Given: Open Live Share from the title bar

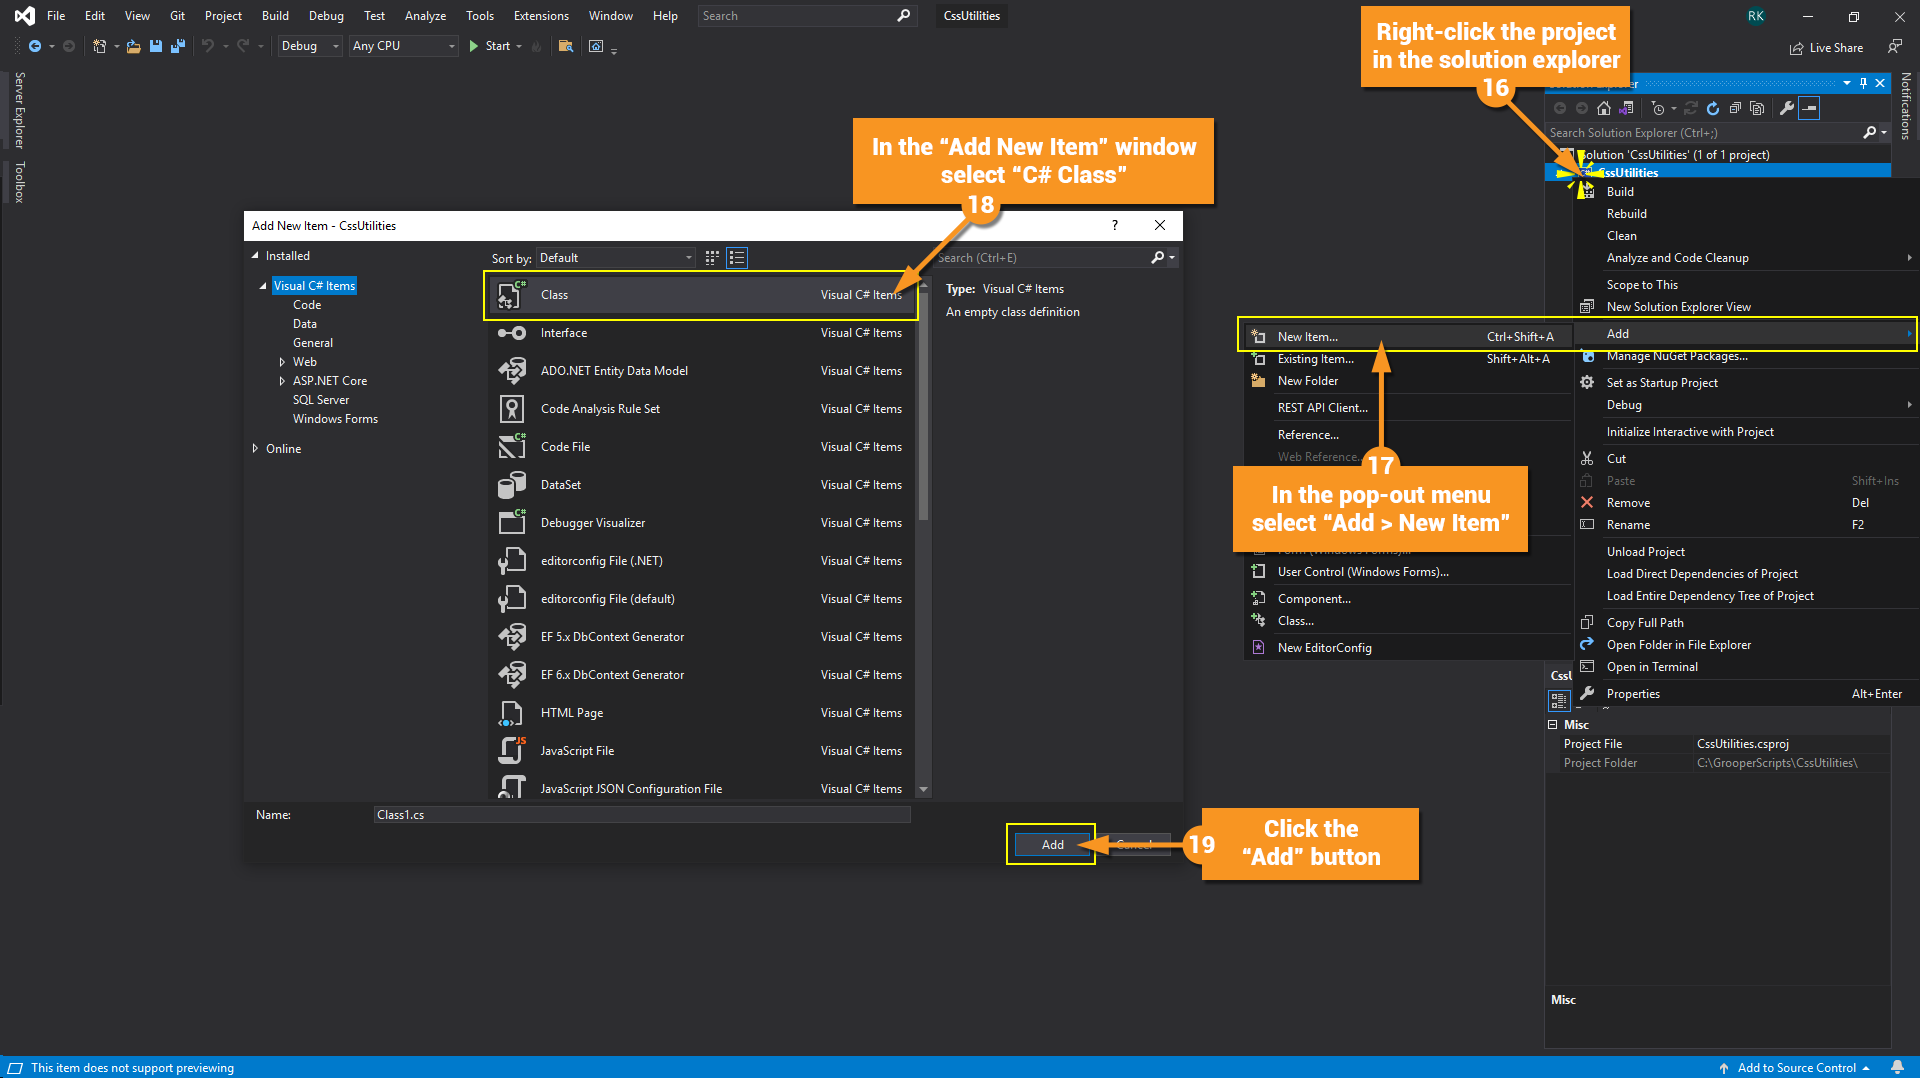Looking at the screenshot, I should (1826, 48).
